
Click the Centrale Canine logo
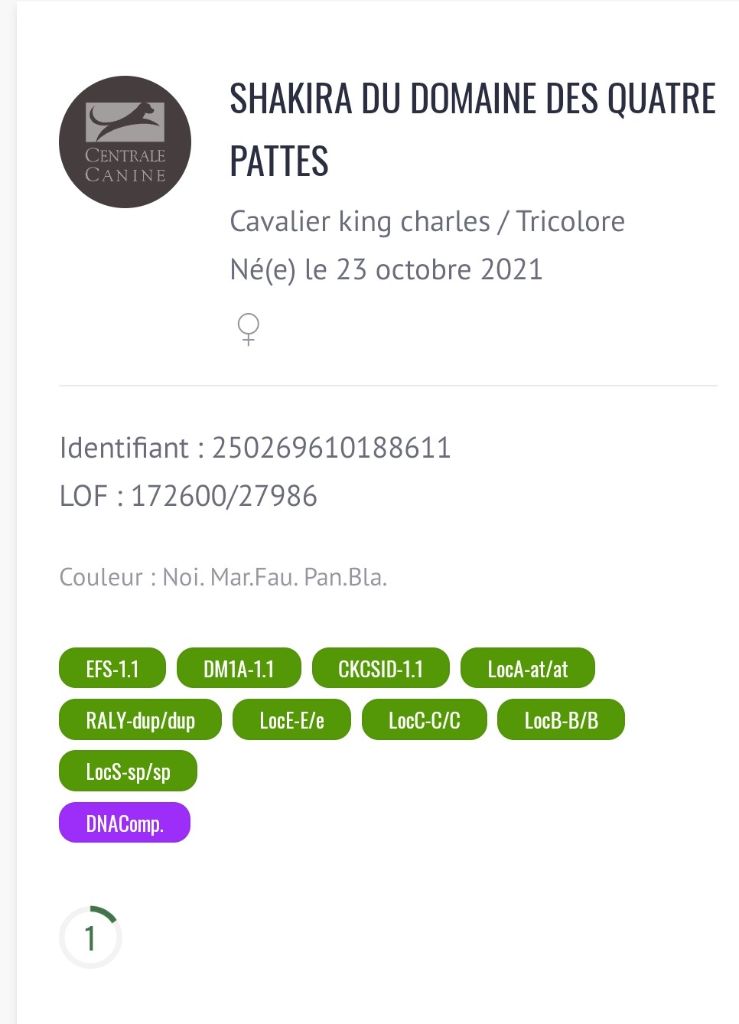click(x=125, y=142)
